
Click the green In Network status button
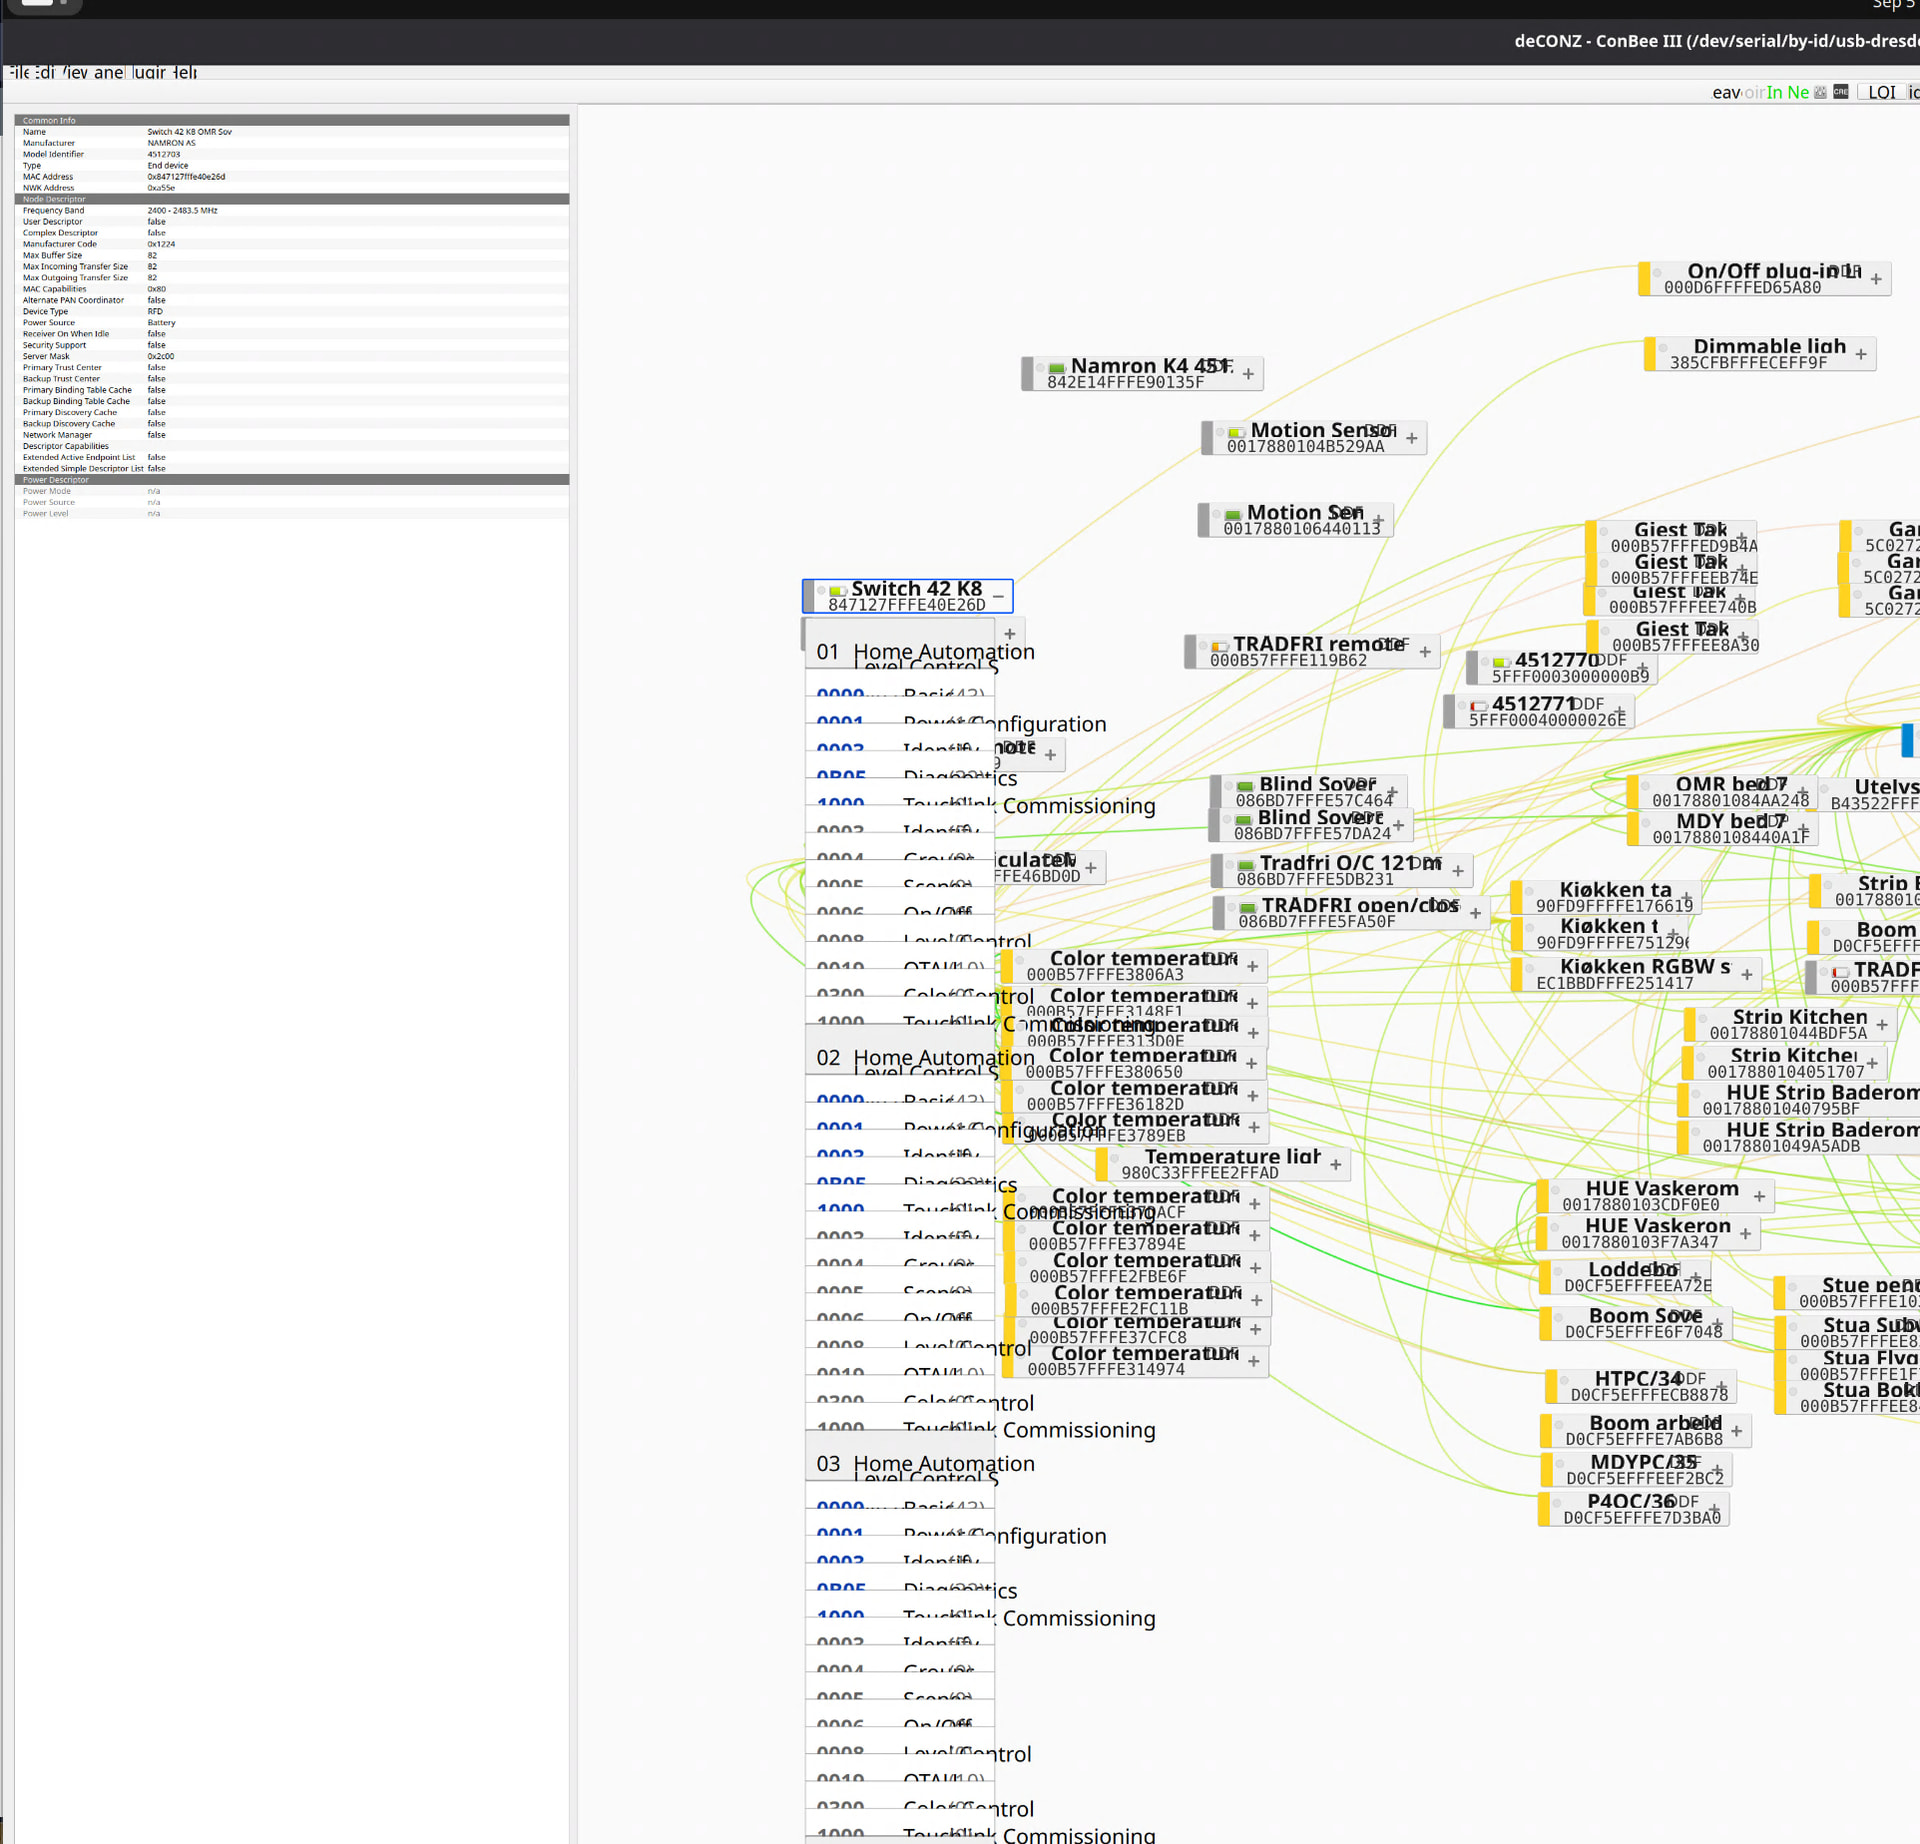click(x=1788, y=92)
